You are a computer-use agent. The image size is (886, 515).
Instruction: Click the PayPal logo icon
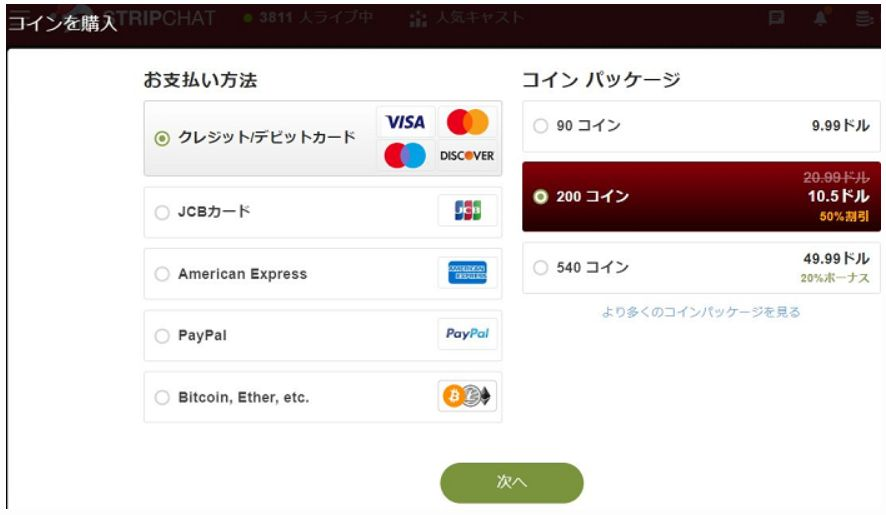[467, 334]
